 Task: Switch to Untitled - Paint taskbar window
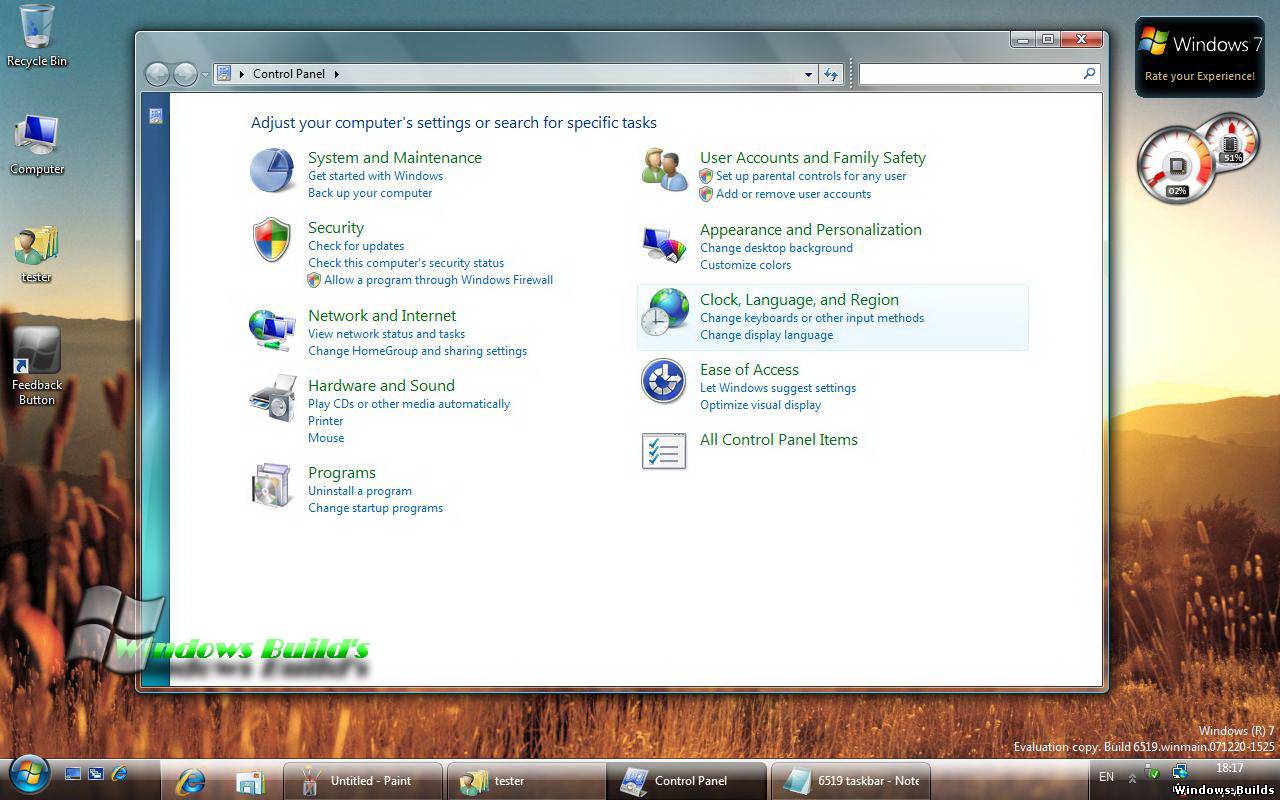click(x=361, y=781)
